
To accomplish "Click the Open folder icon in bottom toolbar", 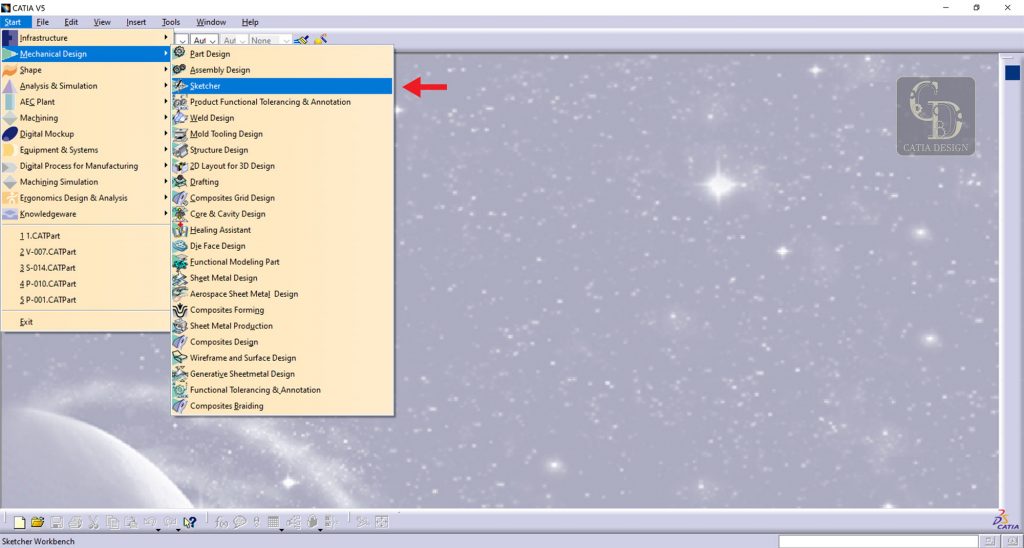I will [37, 522].
